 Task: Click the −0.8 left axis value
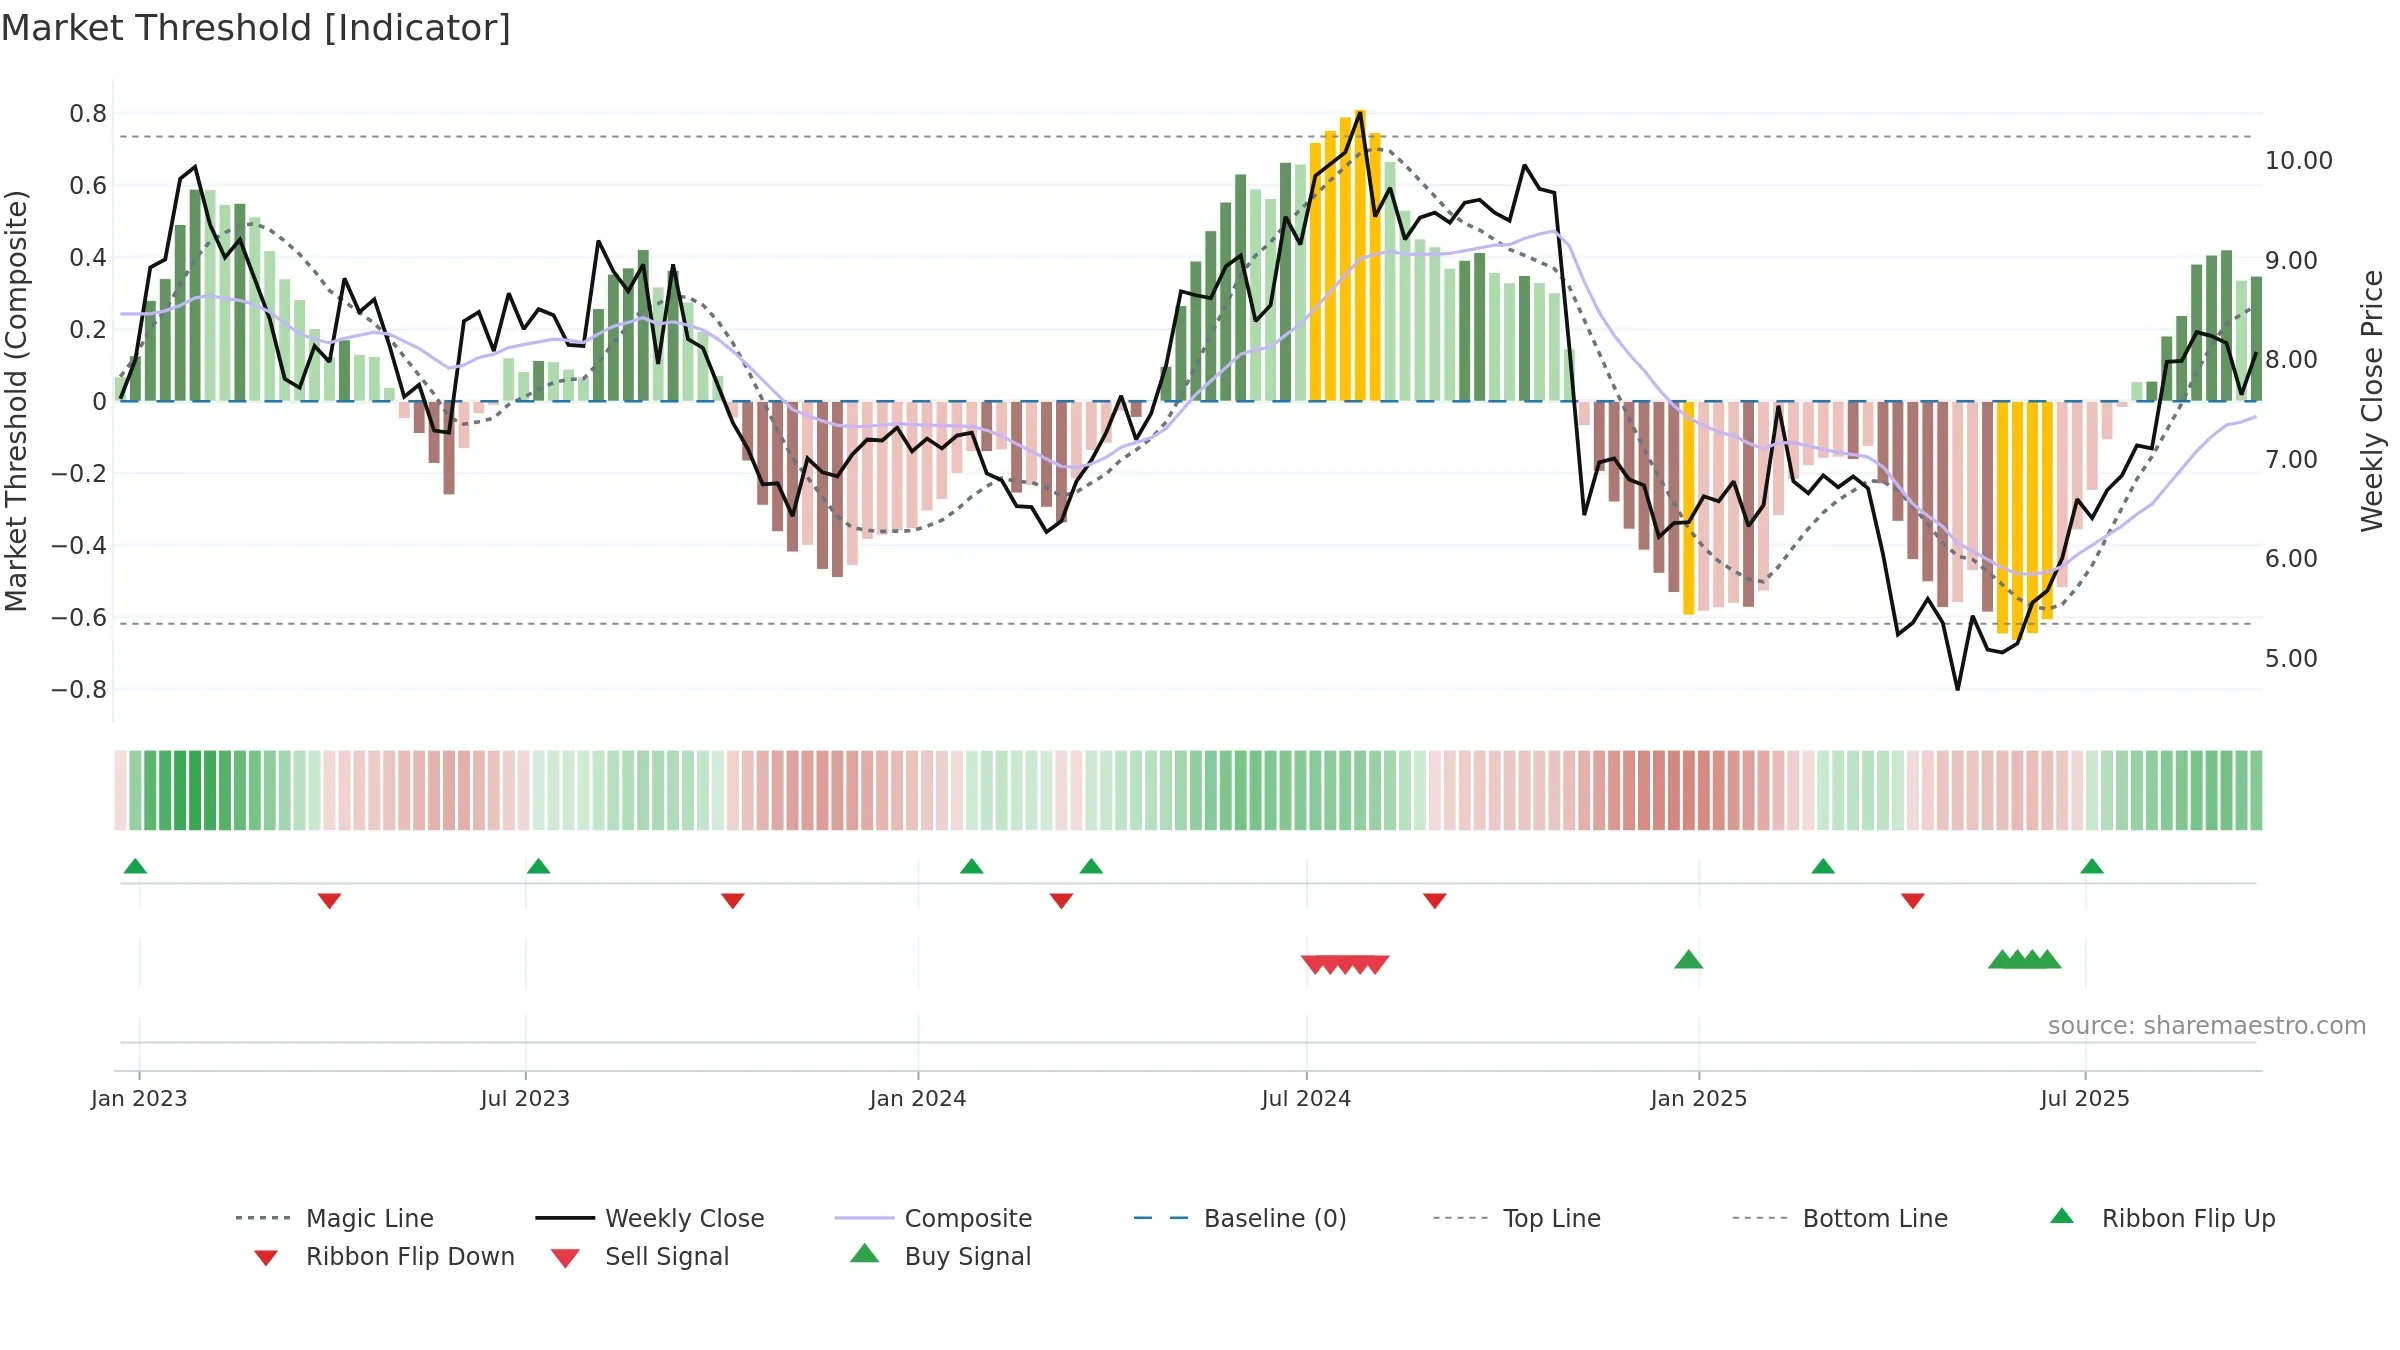79,690
